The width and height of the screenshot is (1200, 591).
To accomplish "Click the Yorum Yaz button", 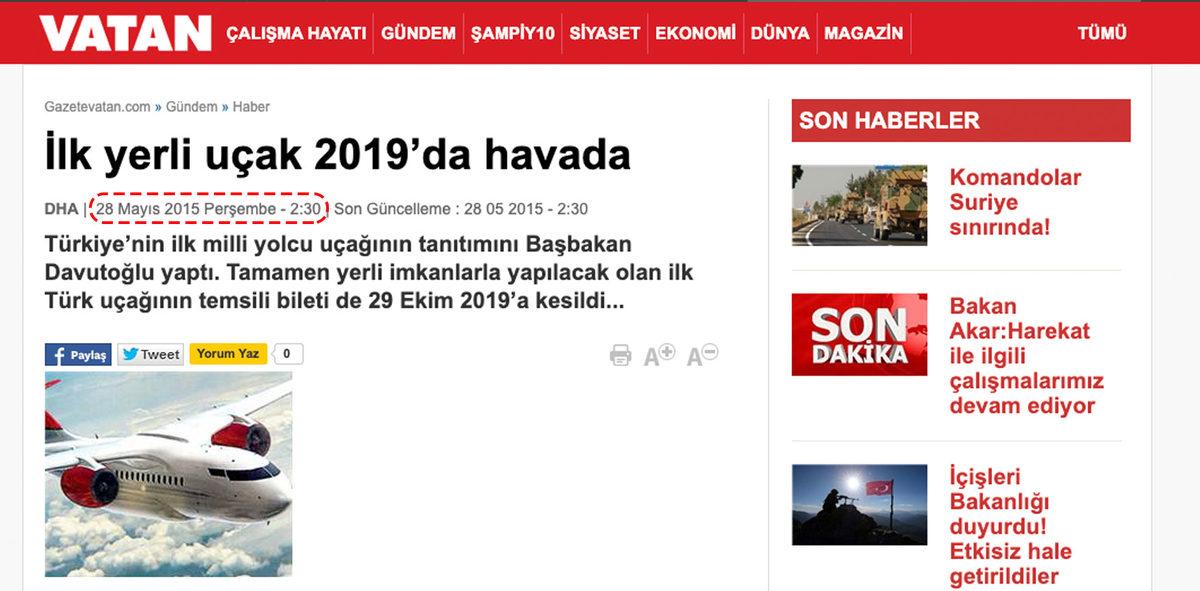I will [x=228, y=353].
